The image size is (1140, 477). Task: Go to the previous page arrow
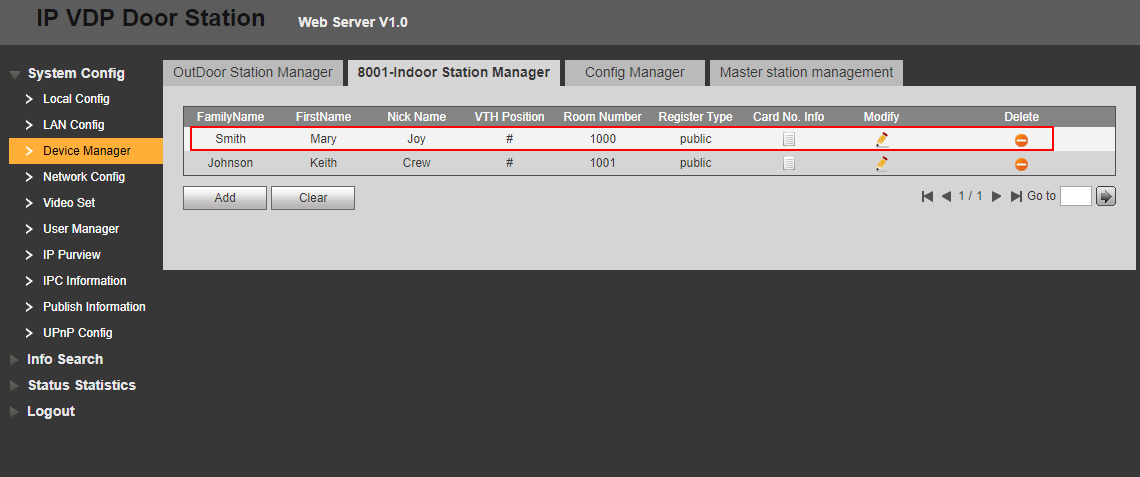pos(946,197)
